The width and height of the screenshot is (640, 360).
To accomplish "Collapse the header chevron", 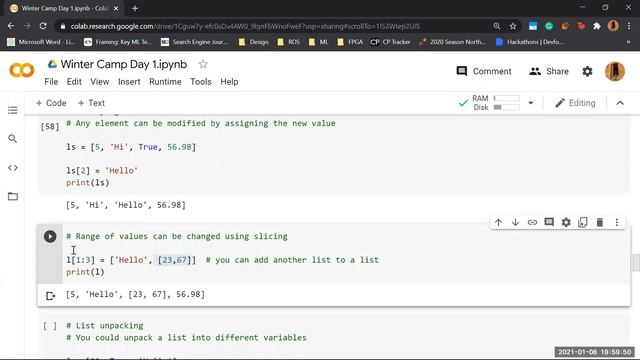I will [620, 103].
